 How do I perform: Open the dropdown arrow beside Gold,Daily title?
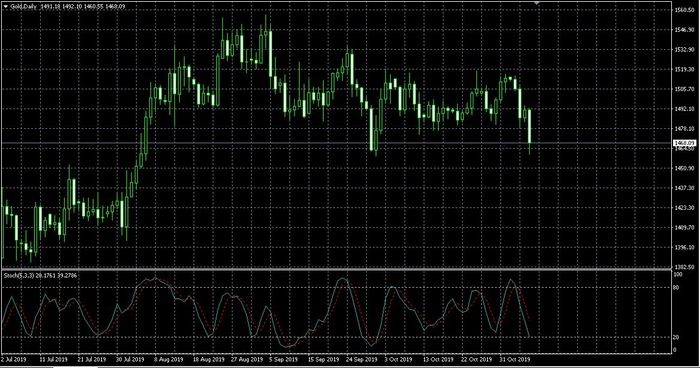(5, 7)
